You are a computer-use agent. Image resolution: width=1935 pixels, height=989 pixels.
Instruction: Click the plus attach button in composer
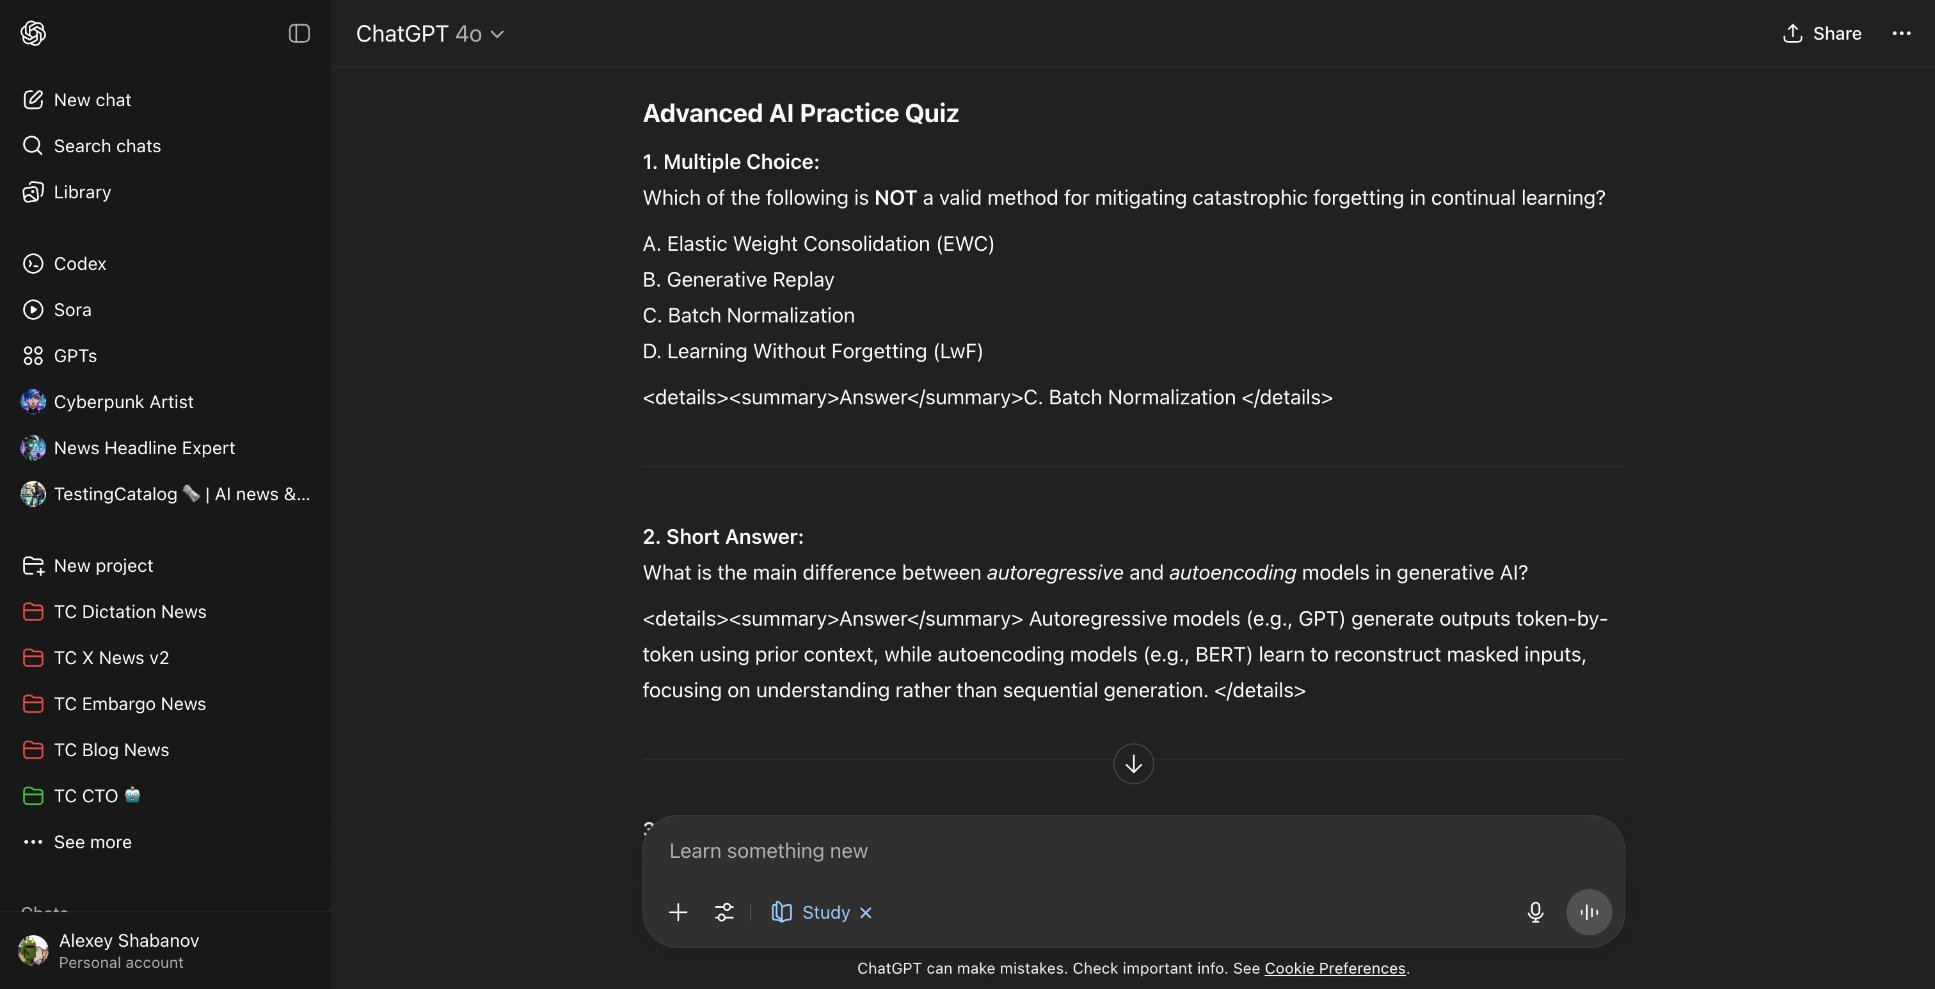coord(678,912)
